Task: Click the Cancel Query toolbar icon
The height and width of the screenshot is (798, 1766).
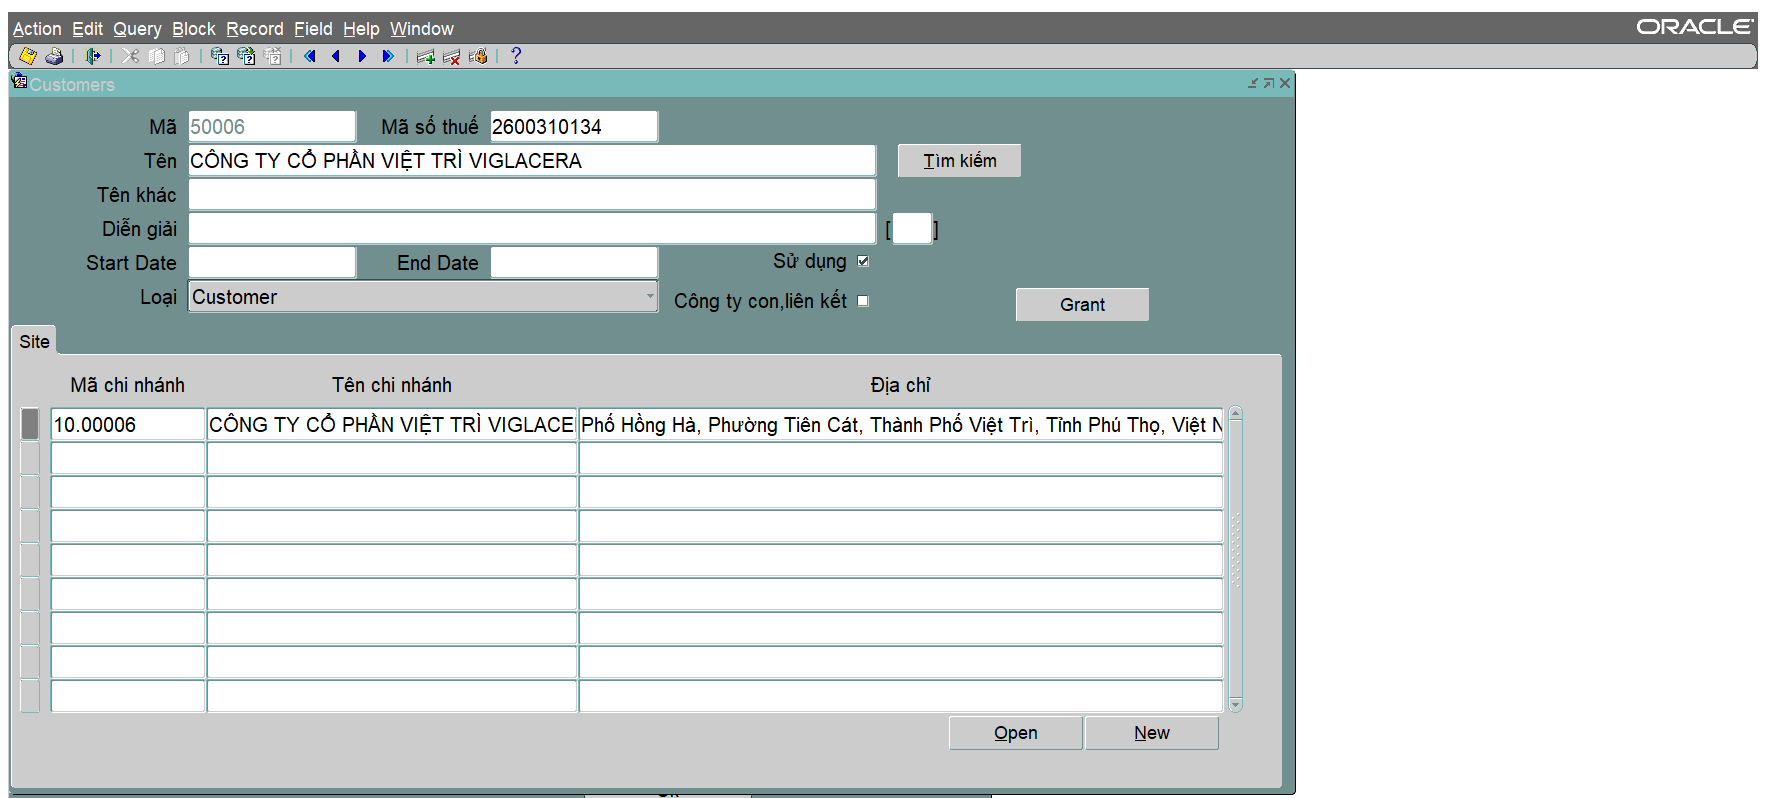Action: pyautogui.click(x=272, y=56)
